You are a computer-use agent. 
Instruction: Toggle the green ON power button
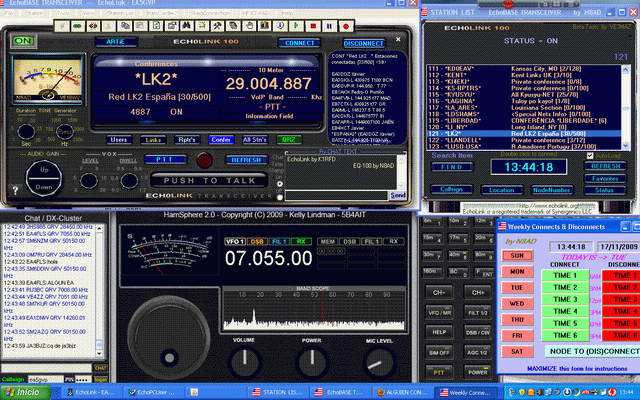[23, 41]
